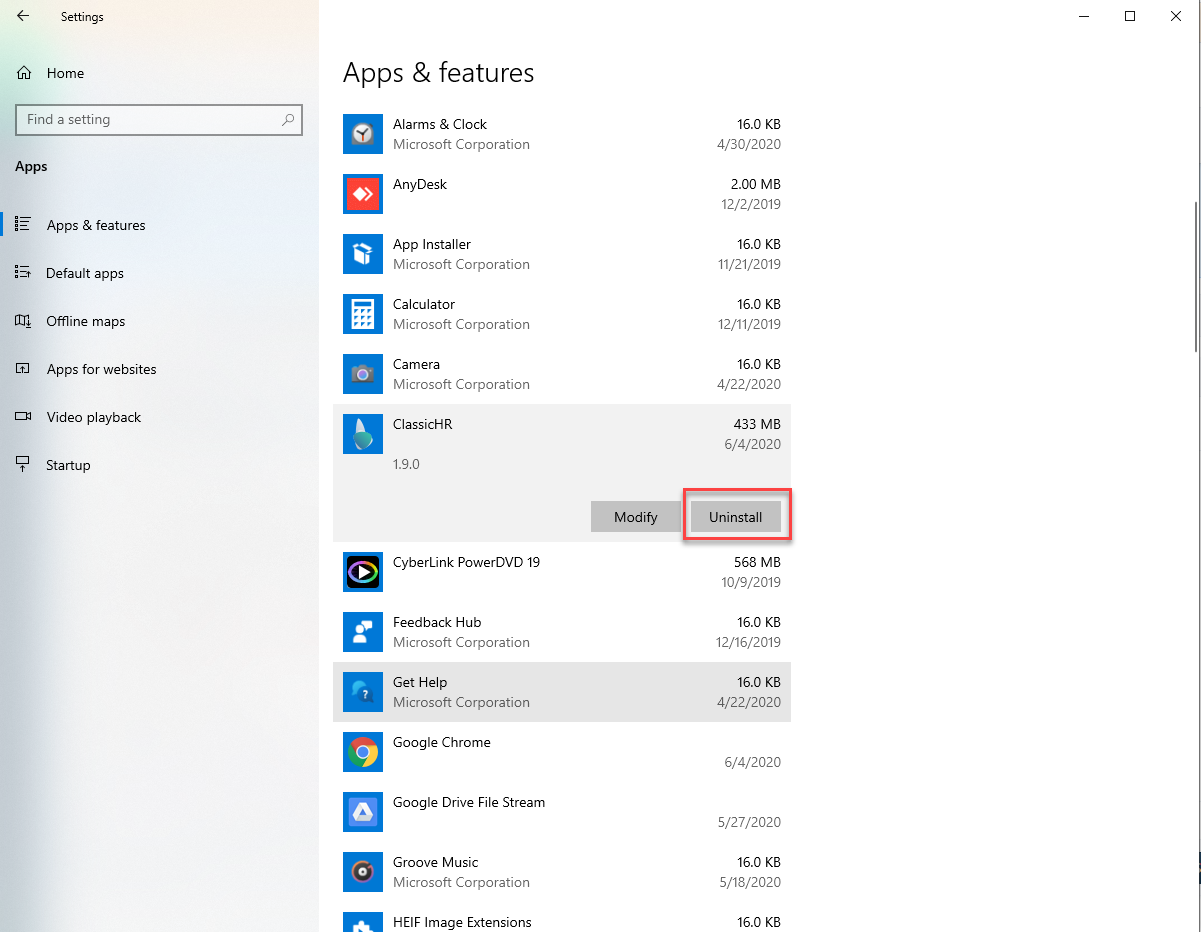The height and width of the screenshot is (932, 1201).
Task: Click the Get Help app icon
Action: 363,692
